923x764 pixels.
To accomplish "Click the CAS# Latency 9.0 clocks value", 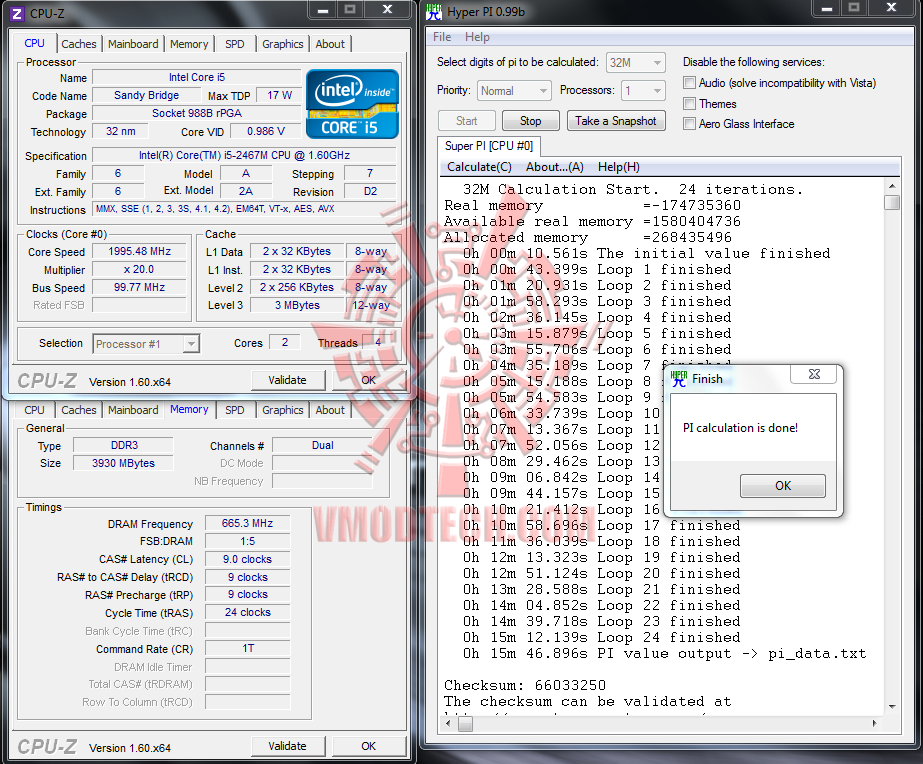I will tap(247, 559).
